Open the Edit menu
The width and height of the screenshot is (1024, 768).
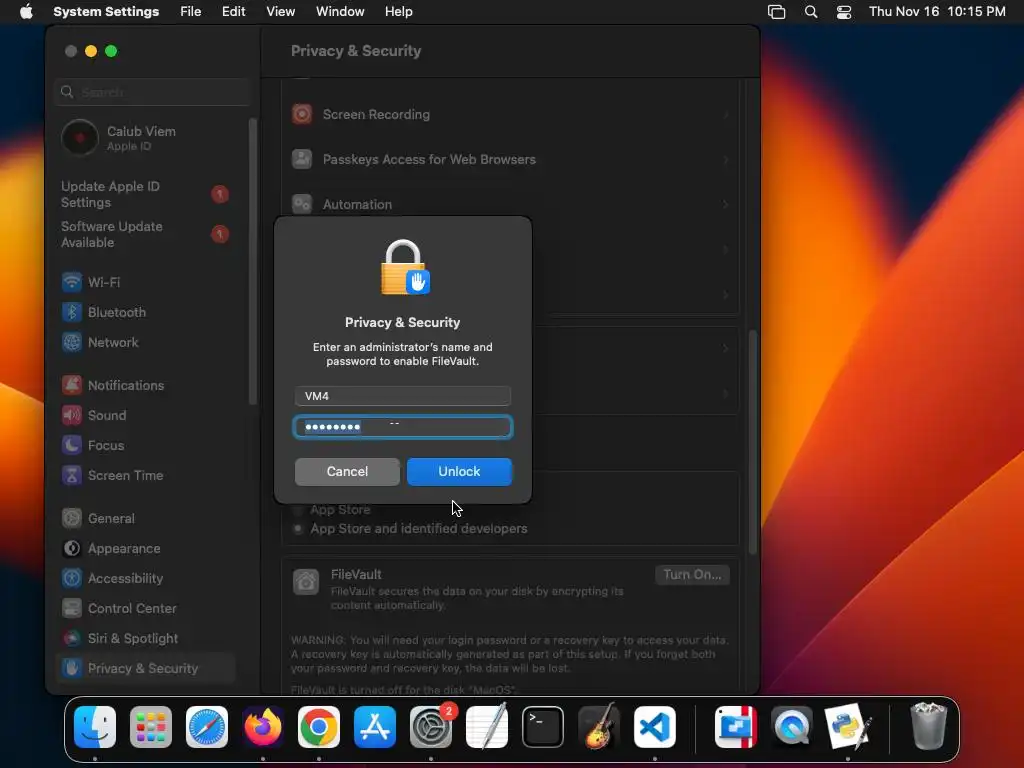pyautogui.click(x=233, y=12)
